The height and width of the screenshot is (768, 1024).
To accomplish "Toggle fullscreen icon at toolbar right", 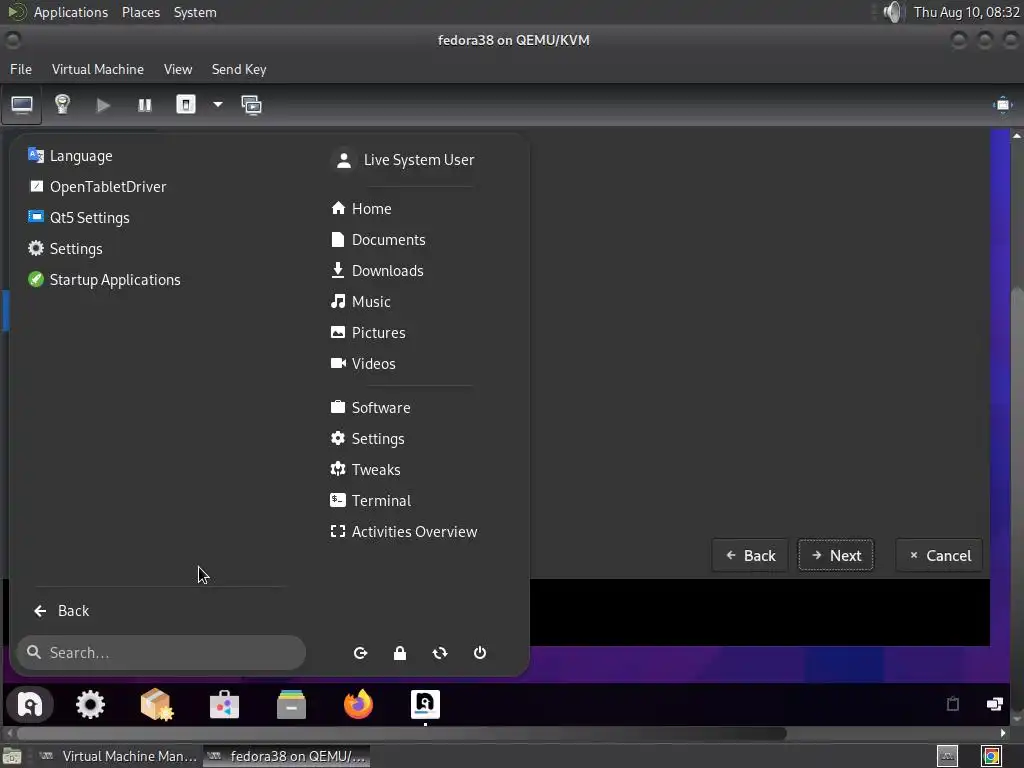I will tap(1002, 105).
